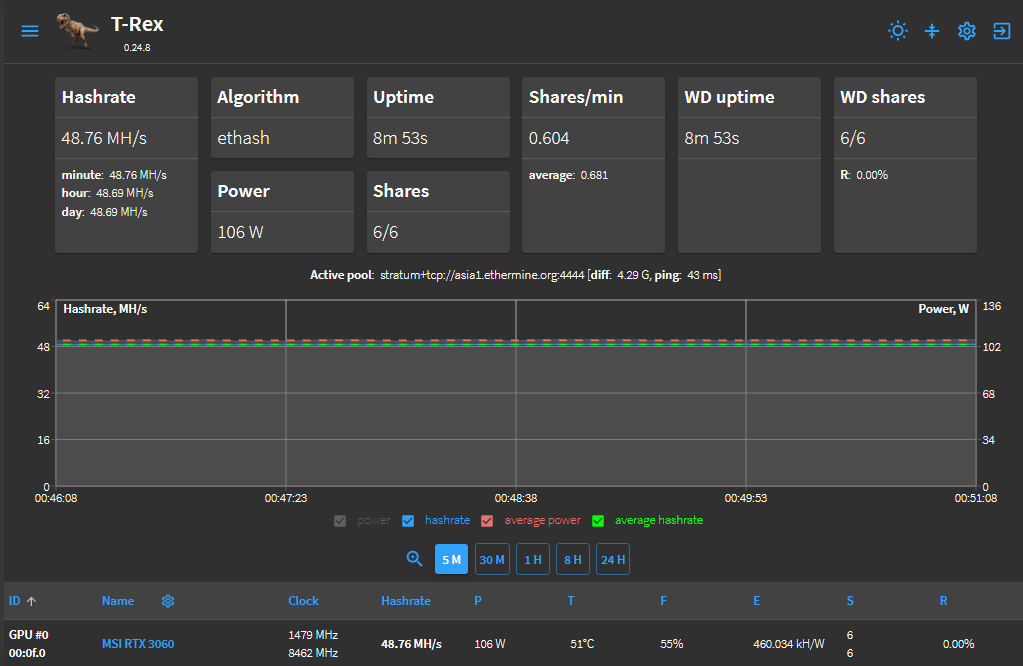The height and width of the screenshot is (666, 1023).
Task: Click the logout exit icon
Action: 1001,31
